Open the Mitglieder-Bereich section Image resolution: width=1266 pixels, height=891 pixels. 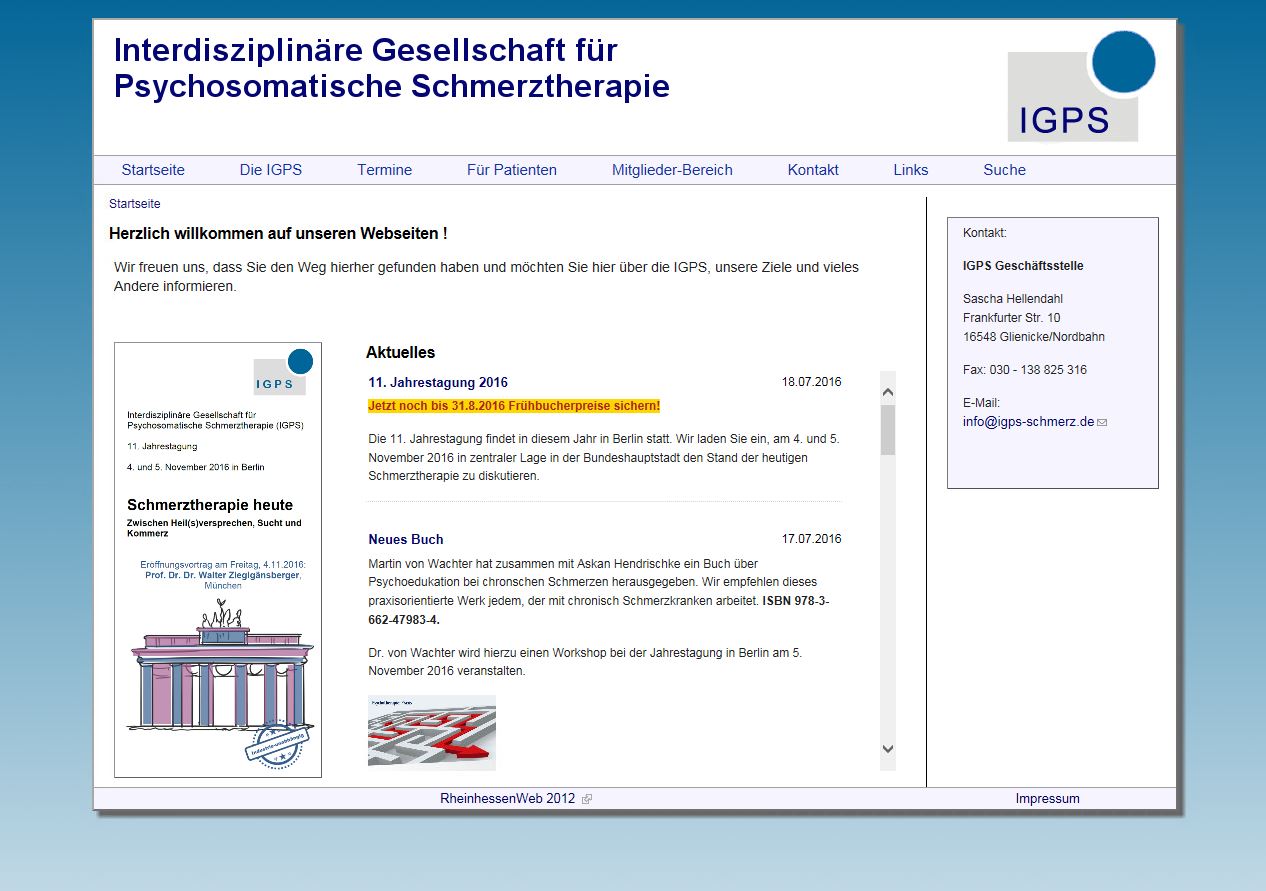pyautogui.click(x=672, y=170)
